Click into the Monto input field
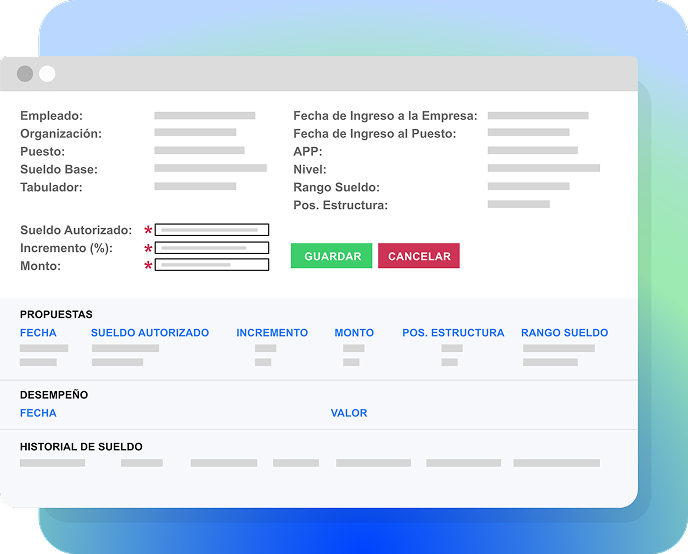 coord(212,265)
